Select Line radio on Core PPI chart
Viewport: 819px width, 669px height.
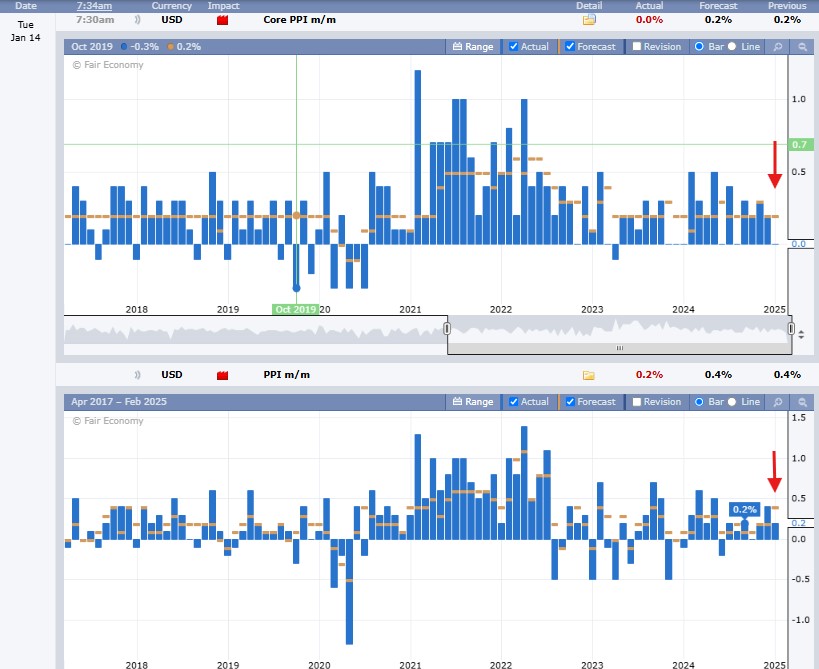(x=732, y=46)
